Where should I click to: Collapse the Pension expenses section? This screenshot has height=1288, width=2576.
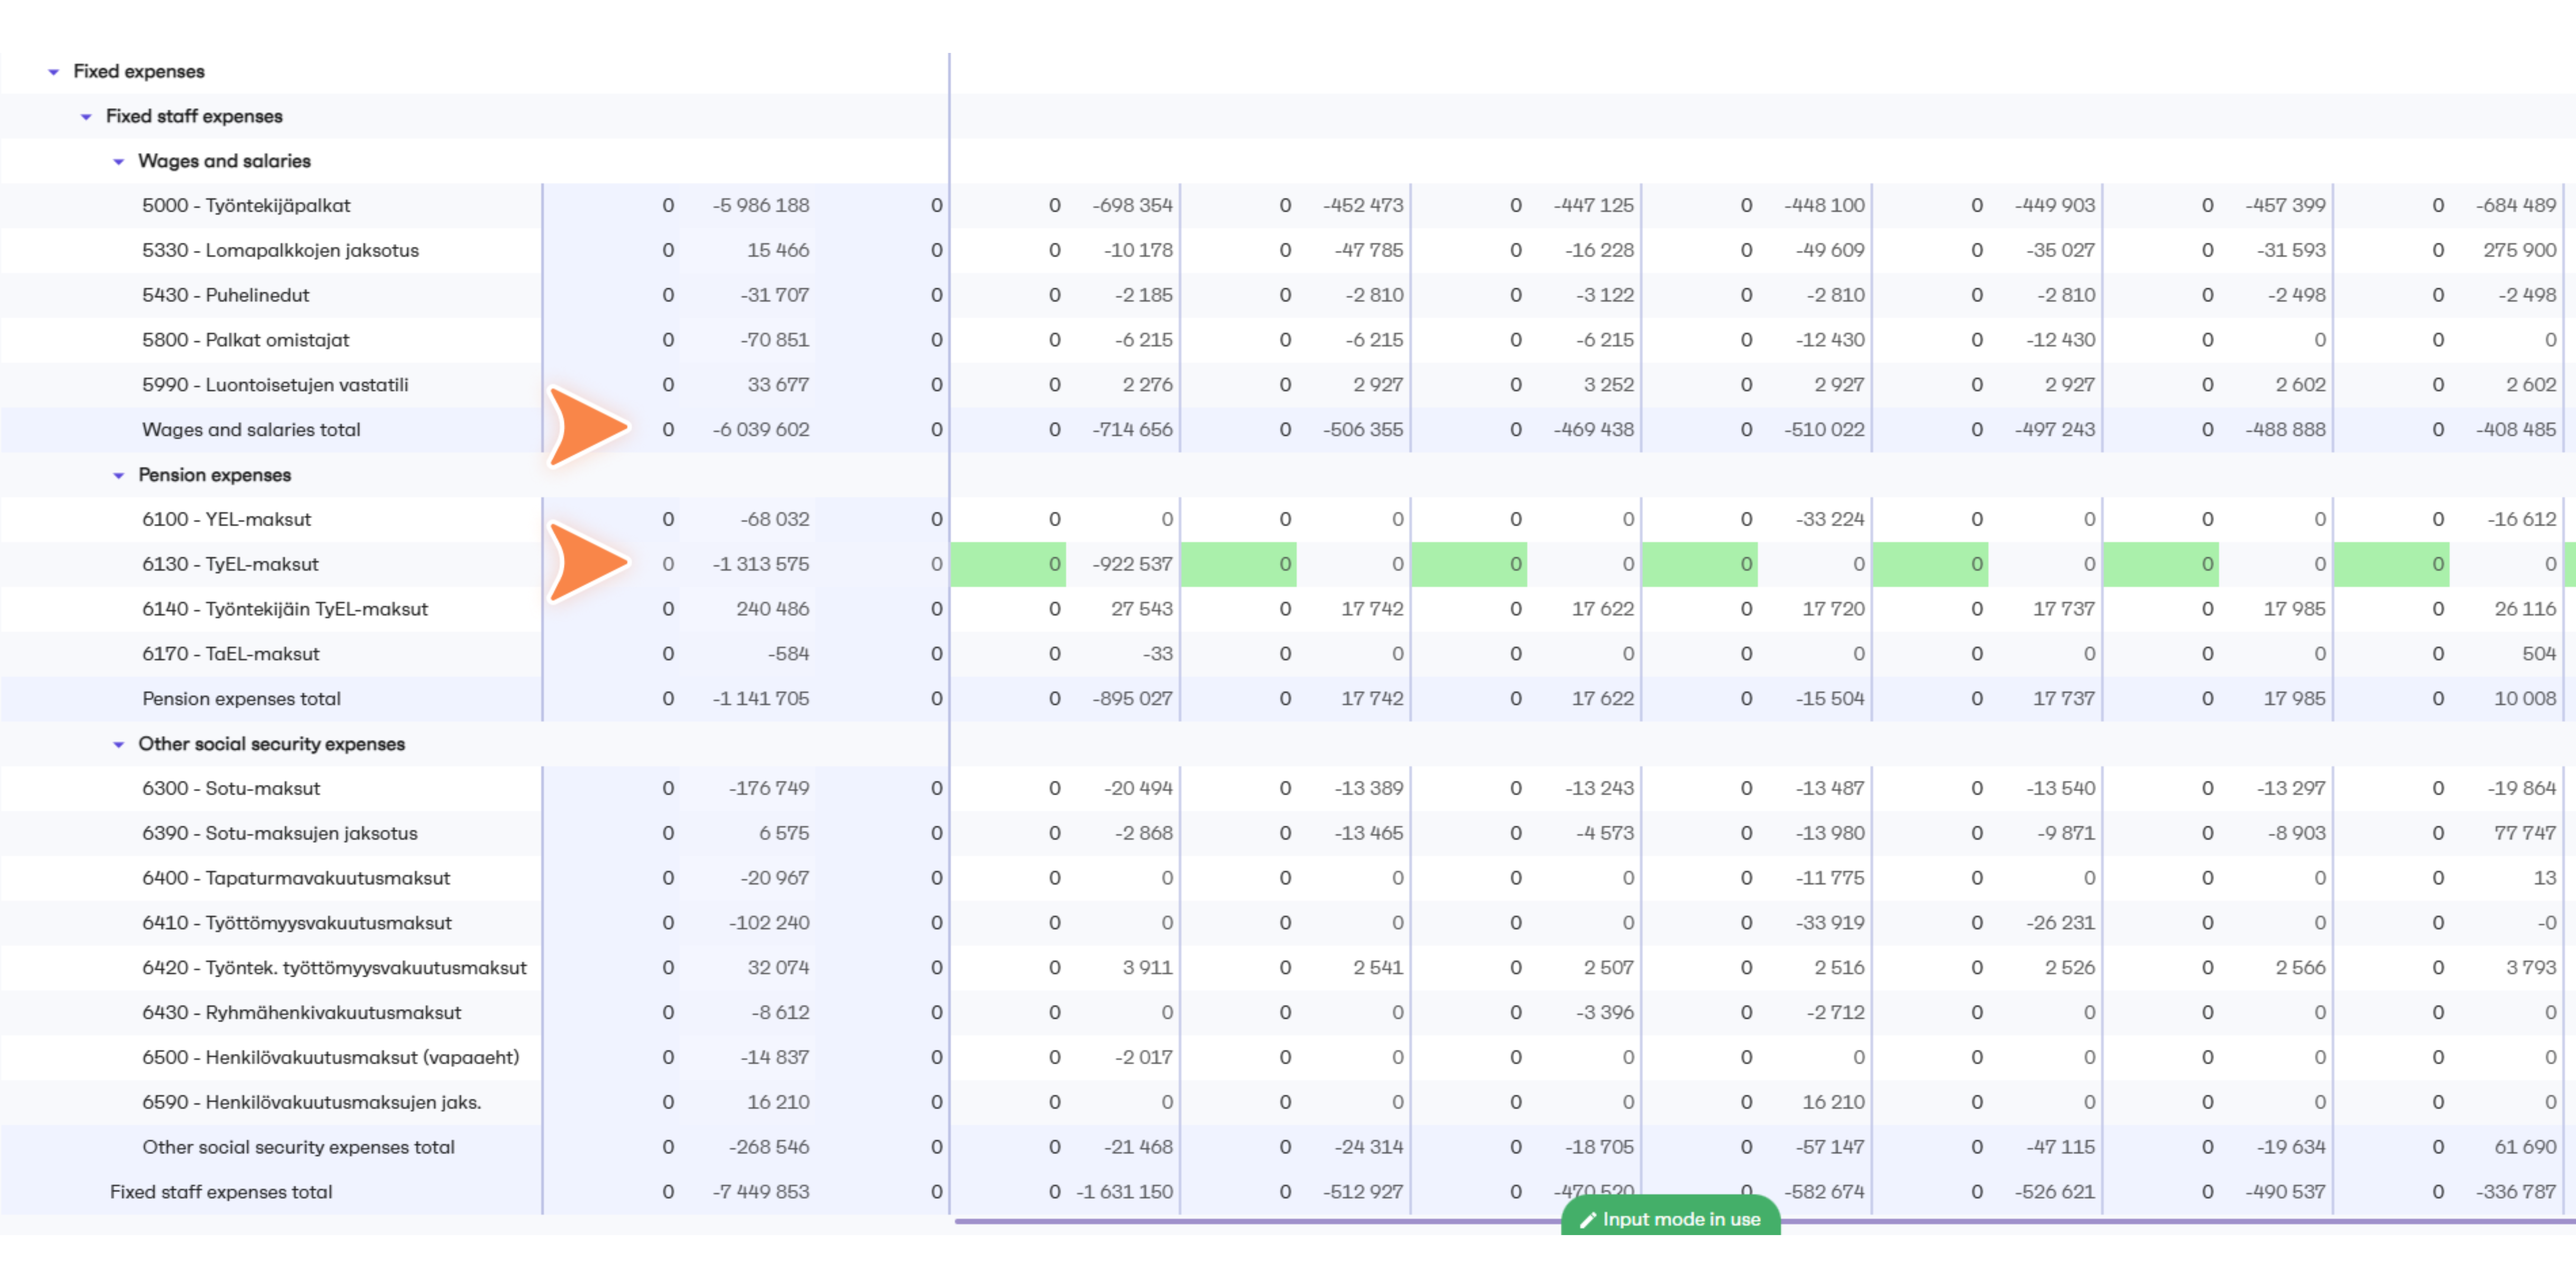pos(119,476)
